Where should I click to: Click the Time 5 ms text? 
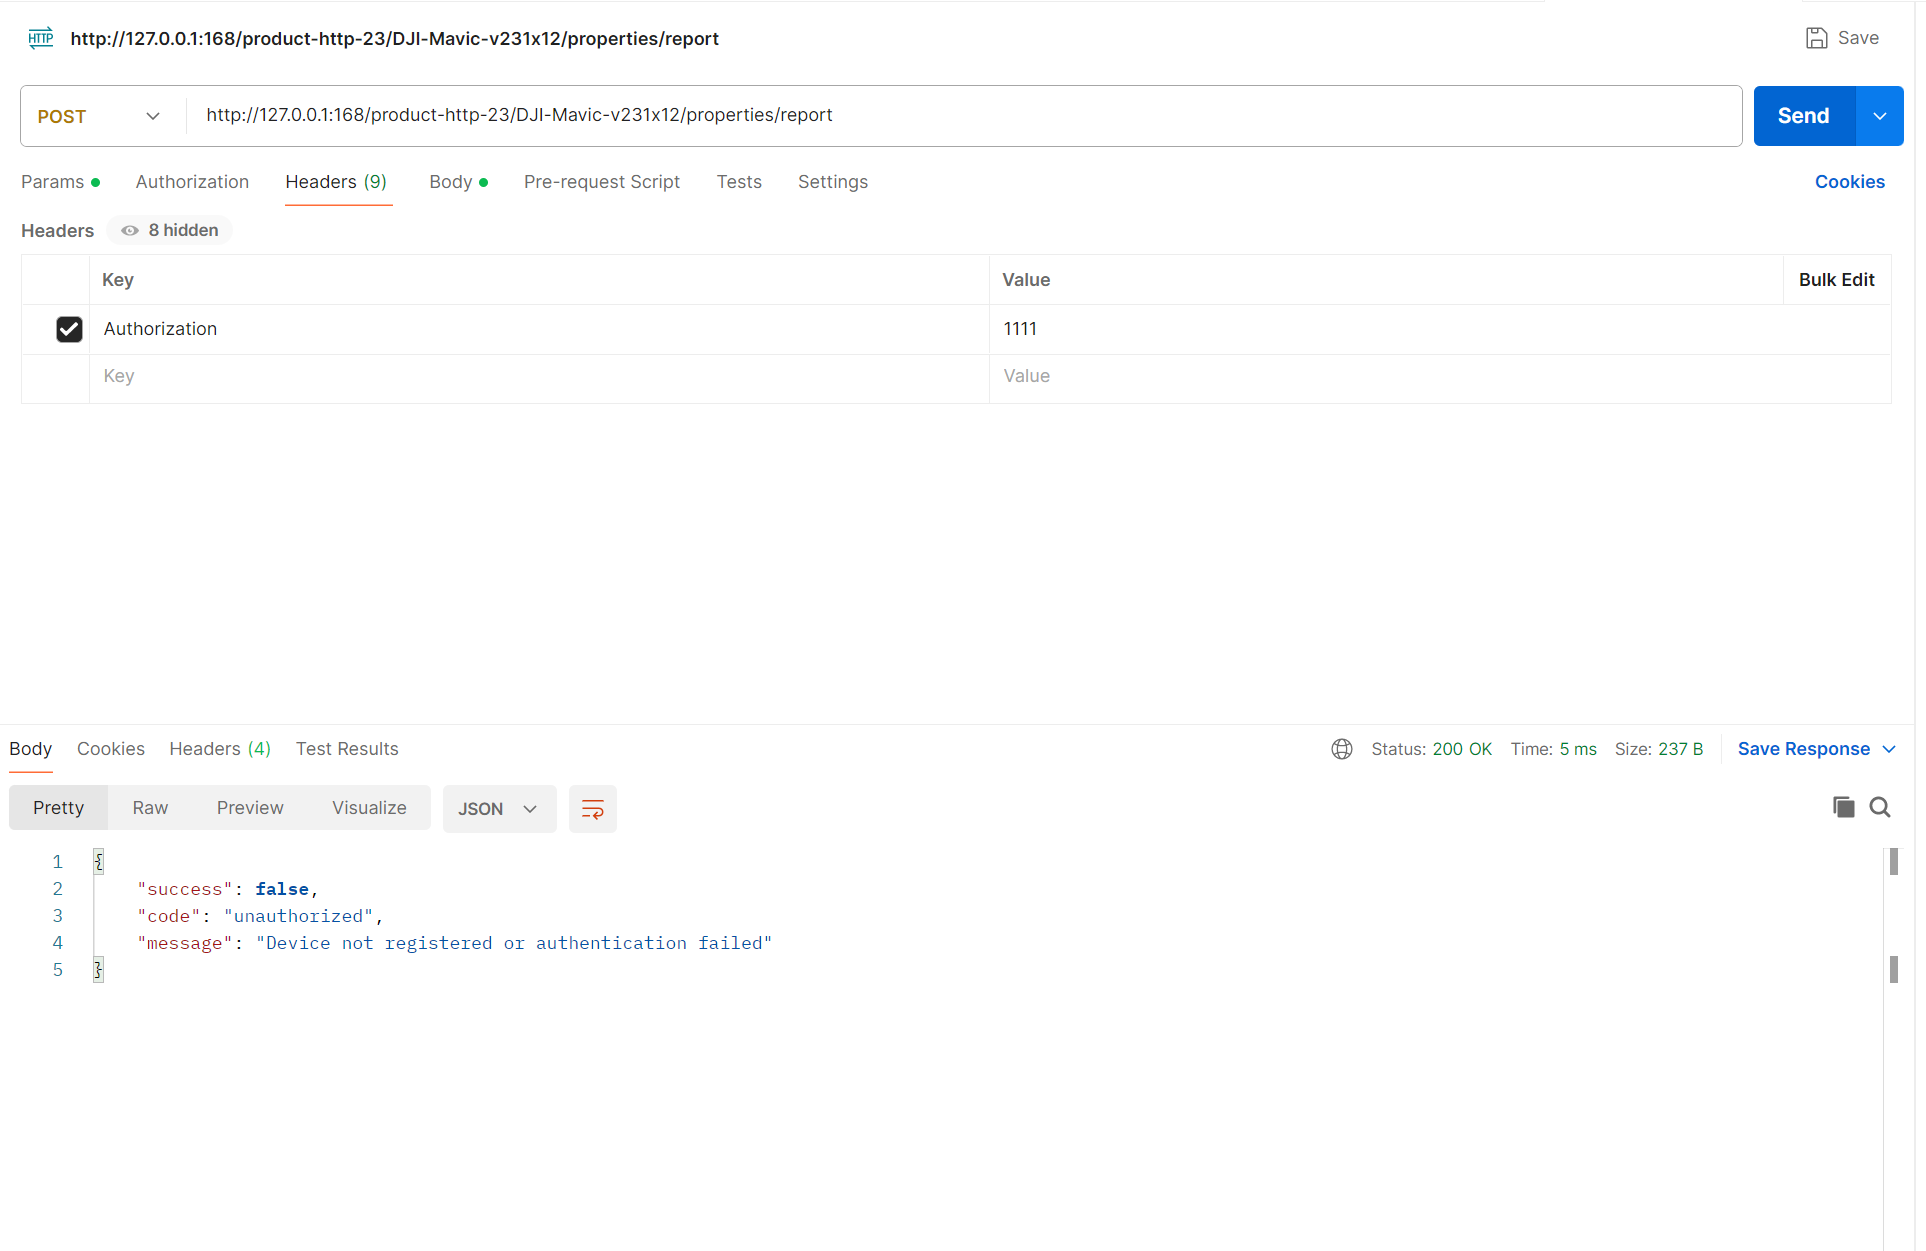tap(1553, 749)
